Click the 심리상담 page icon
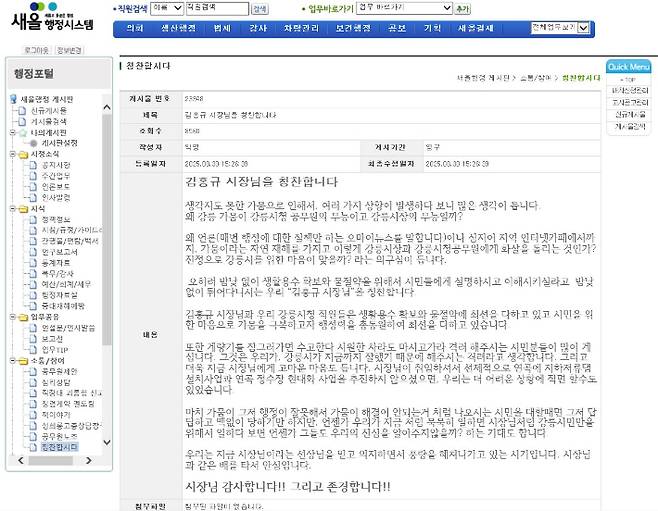Image resolution: width=658 pixels, height=511 pixels. [x=33, y=382]
